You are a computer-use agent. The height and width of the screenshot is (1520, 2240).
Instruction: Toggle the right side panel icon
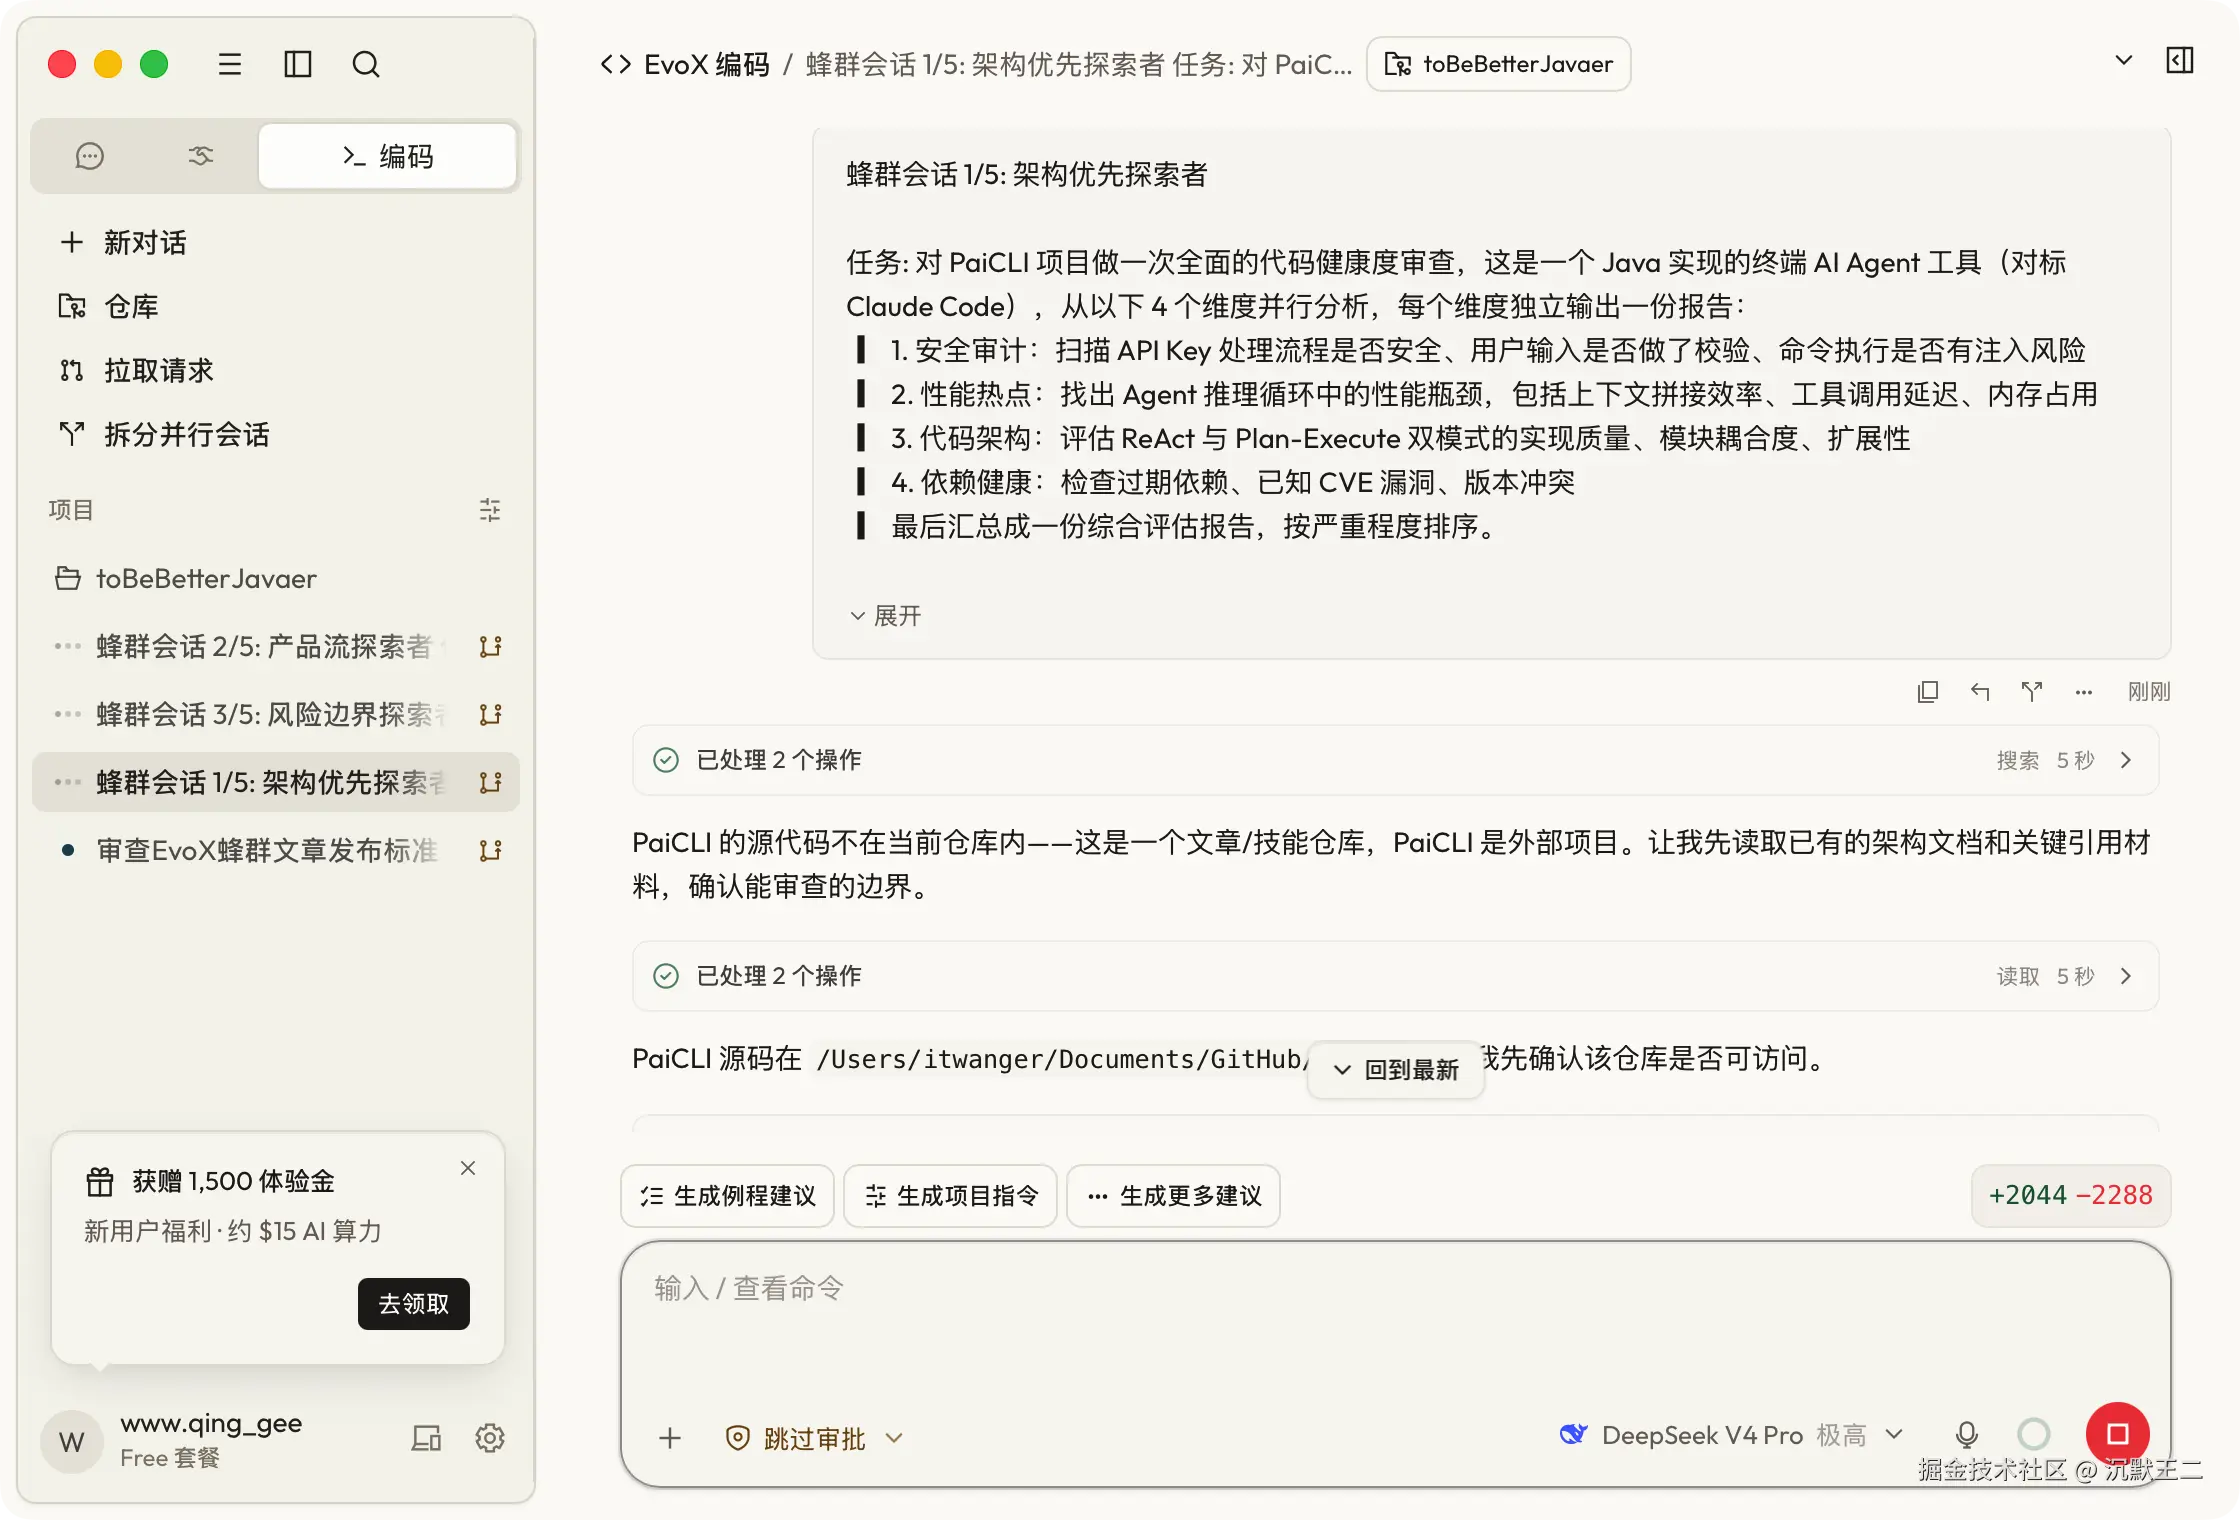coord(2180,60)
